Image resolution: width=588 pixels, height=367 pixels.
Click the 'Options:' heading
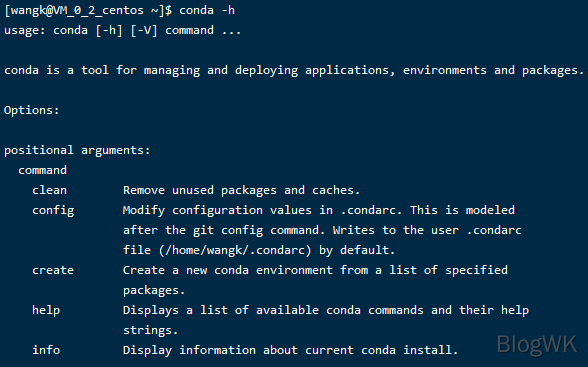[x=32, y=111]
